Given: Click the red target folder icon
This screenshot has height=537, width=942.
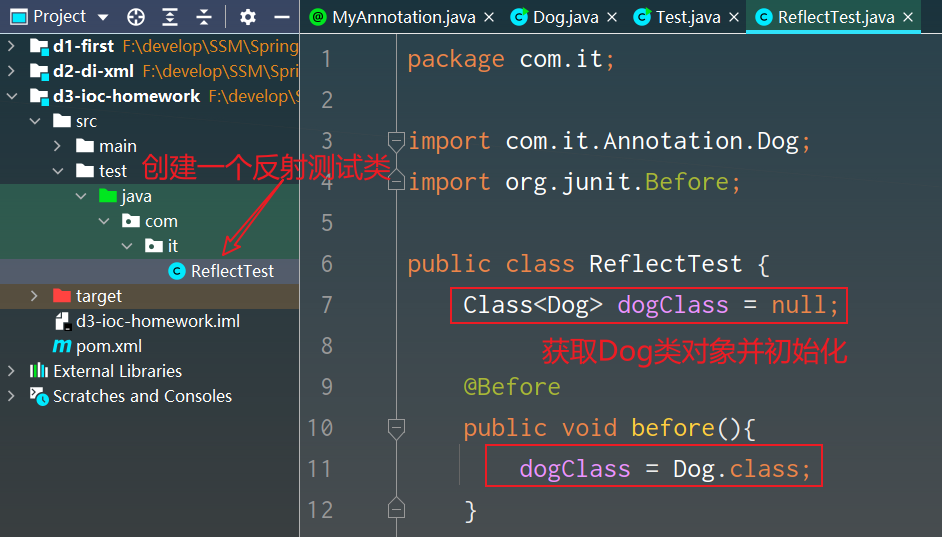Looking at the screenshot, I should click(x=62, y=295).
